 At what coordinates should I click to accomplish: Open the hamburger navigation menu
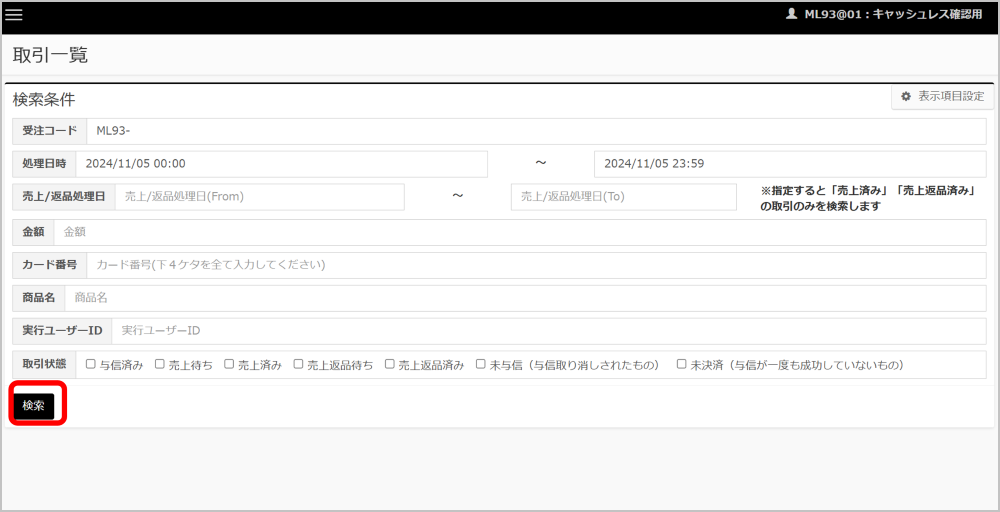point(14,15)
